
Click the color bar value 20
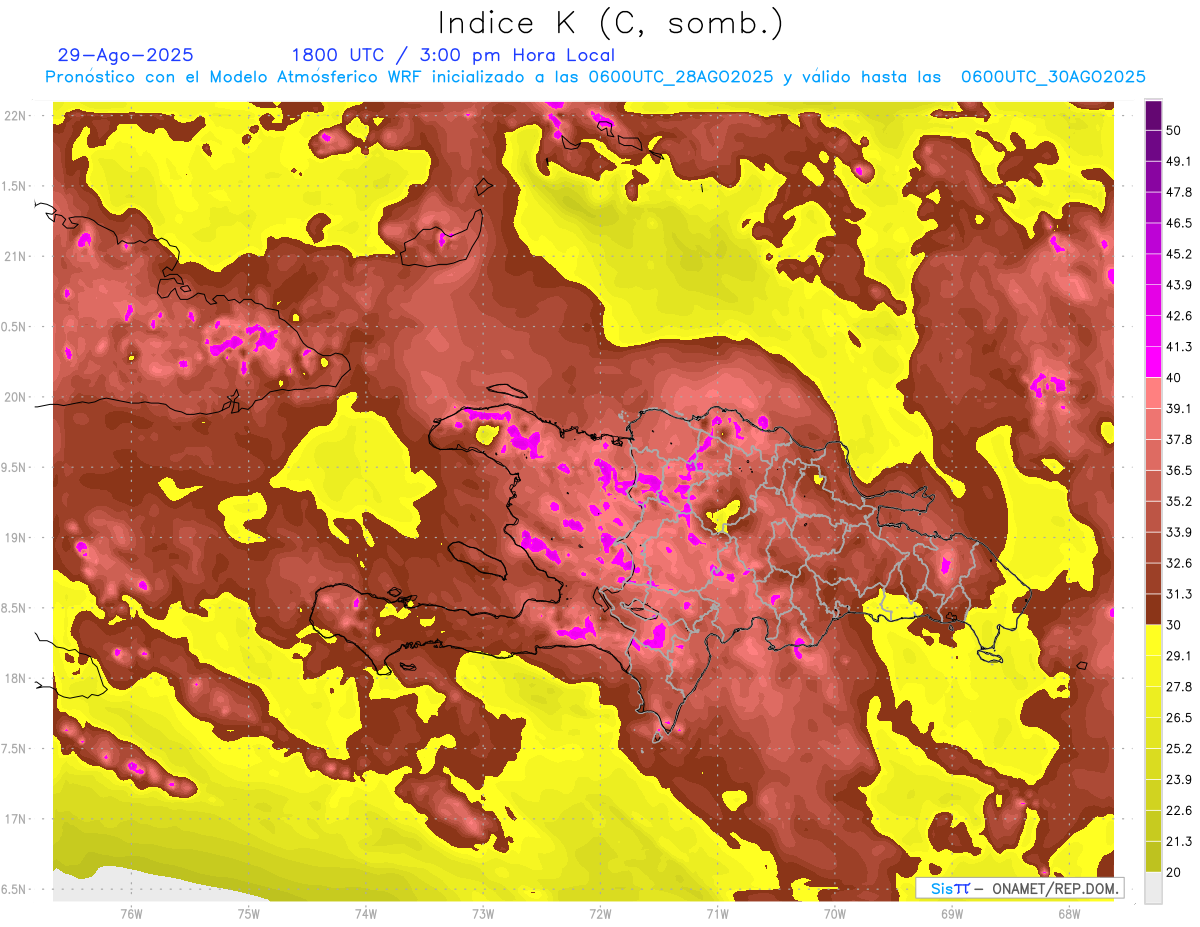point(1175,872)
